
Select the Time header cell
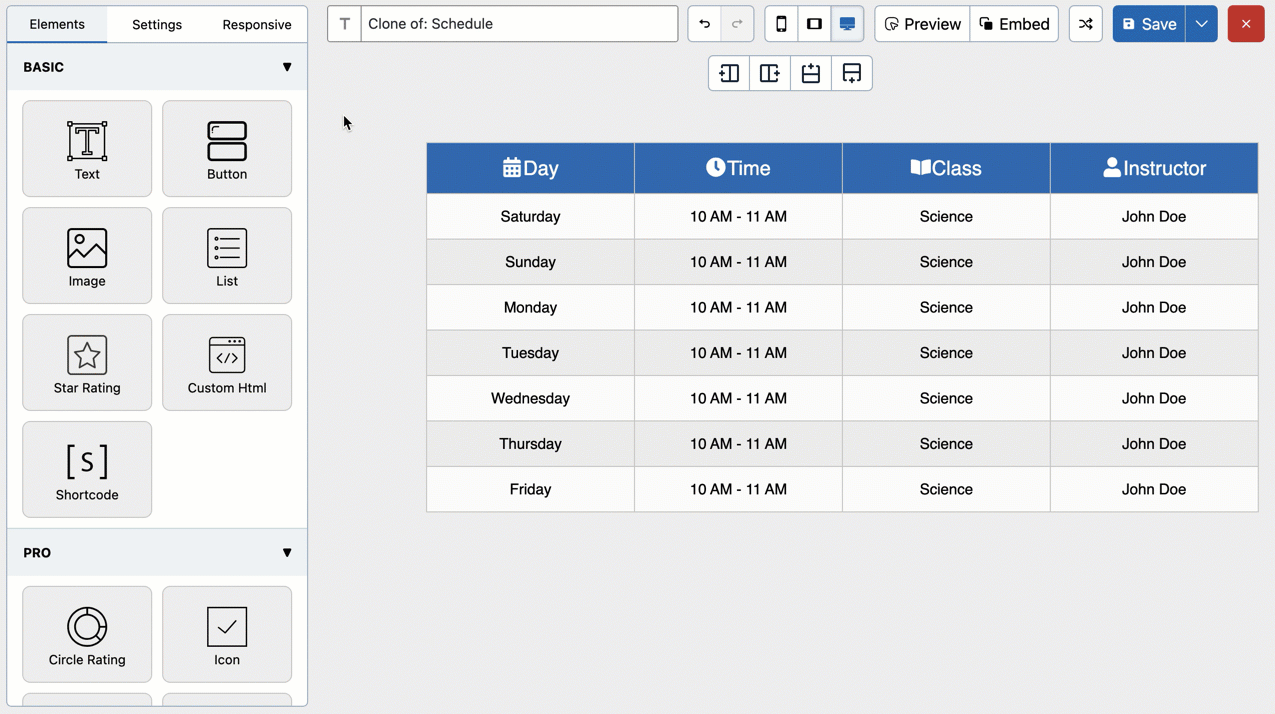738,168
